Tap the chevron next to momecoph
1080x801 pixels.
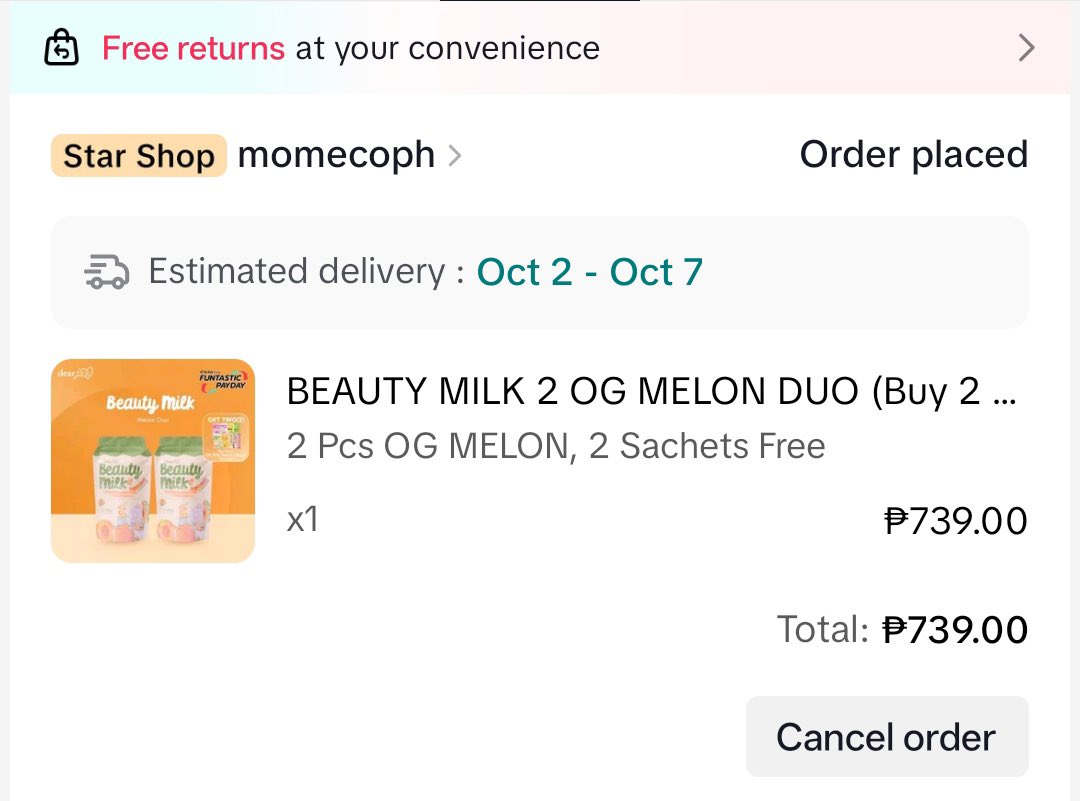click(x=455, y=156)
